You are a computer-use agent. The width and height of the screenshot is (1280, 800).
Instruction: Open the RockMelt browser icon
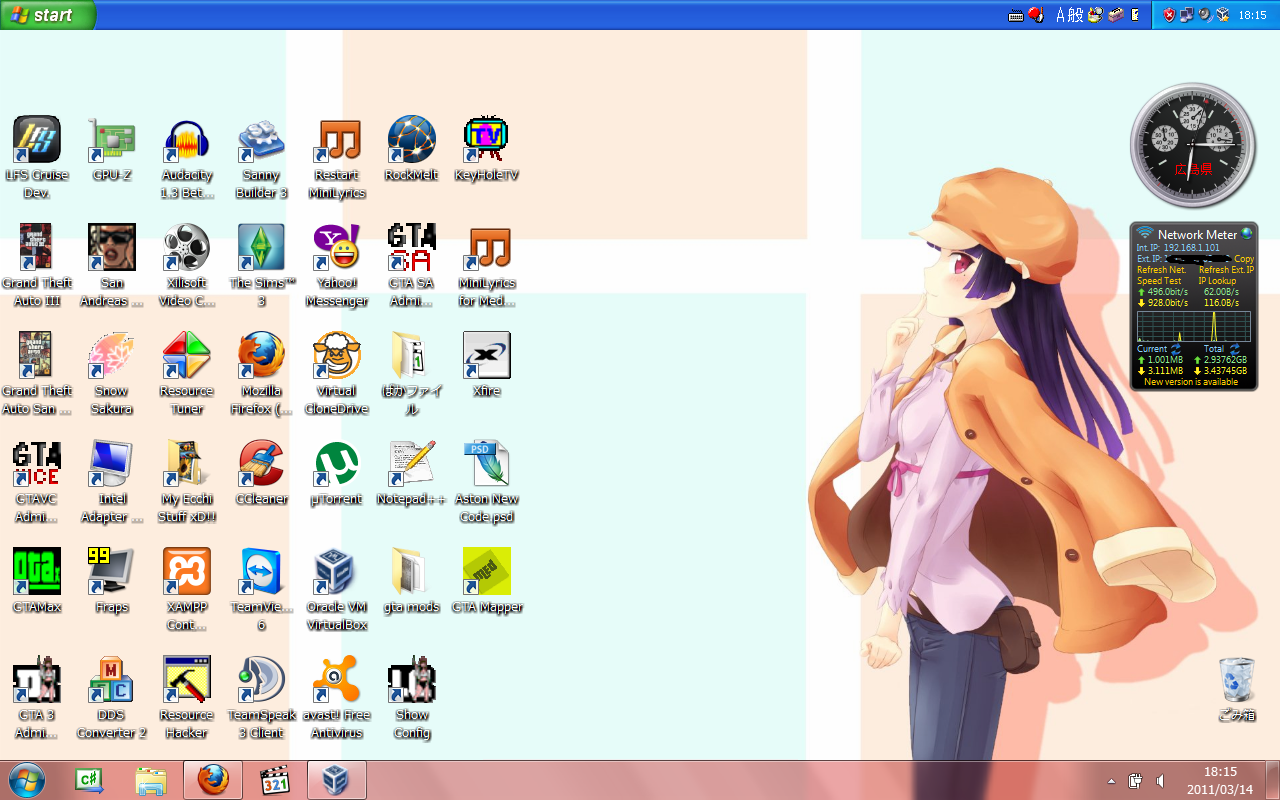point(412,148)
